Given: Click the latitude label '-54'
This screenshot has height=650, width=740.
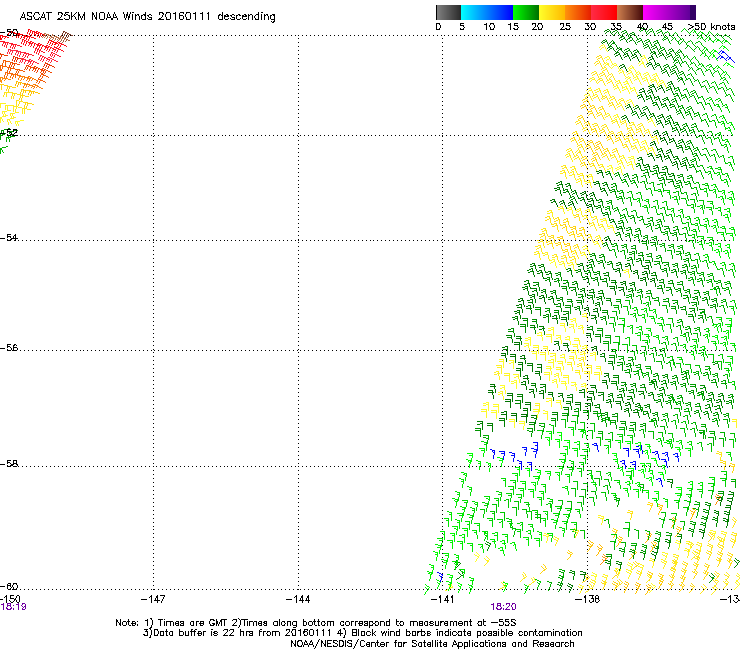Looking at the screenshot, I should point(9,237).
